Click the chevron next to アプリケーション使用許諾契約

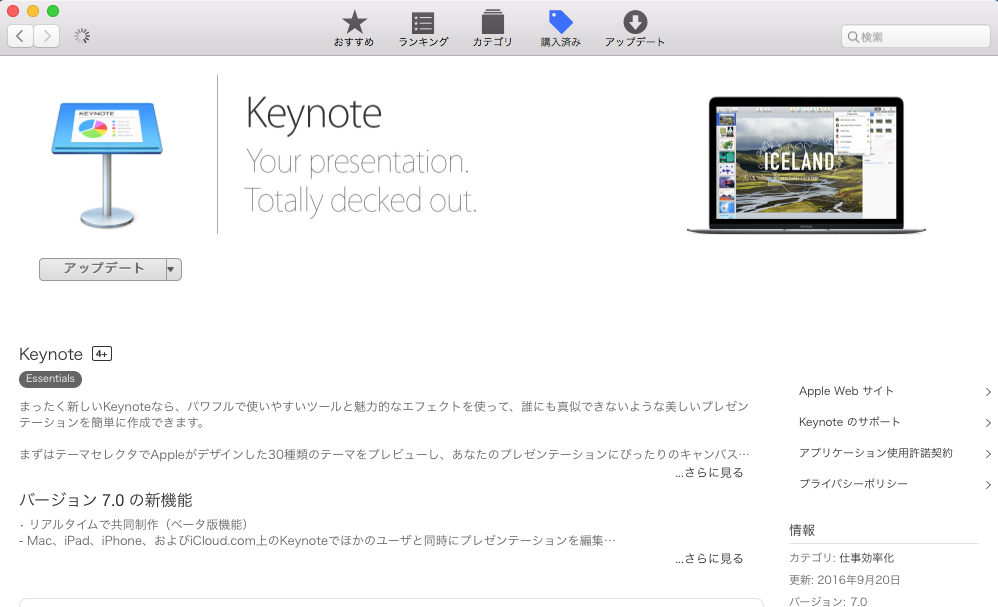coord(988,454)
